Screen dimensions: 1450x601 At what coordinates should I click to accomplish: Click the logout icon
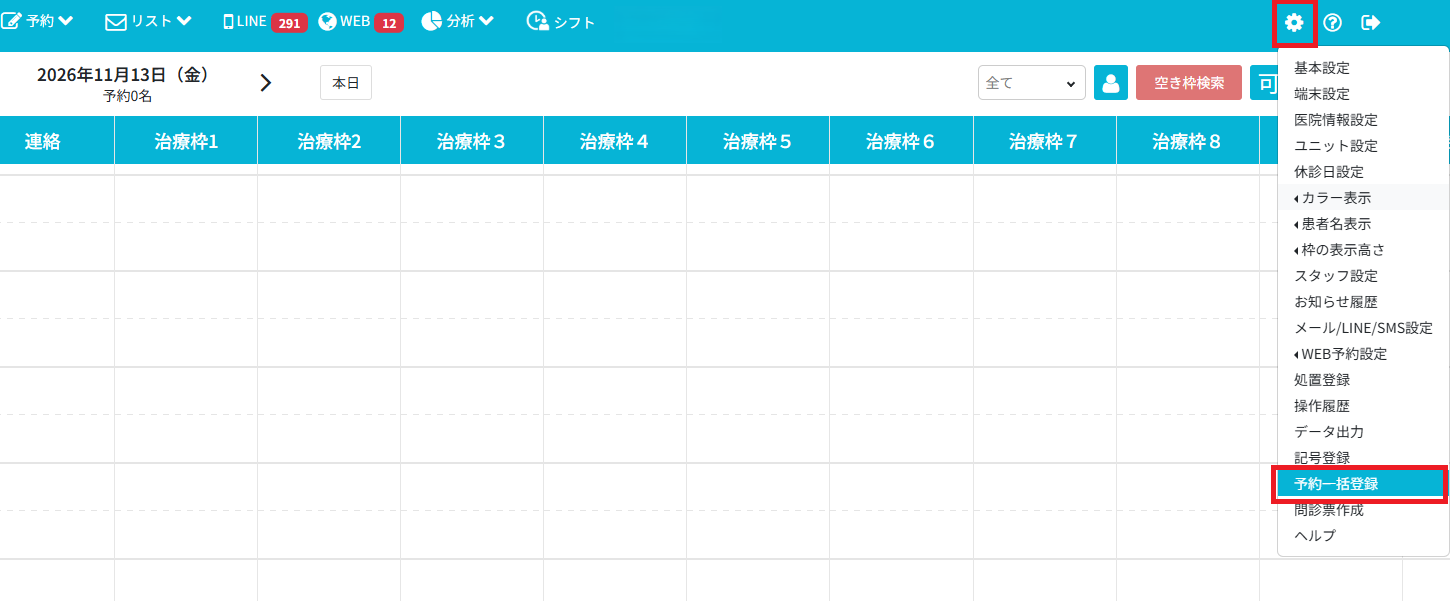tap(1371, 22)
